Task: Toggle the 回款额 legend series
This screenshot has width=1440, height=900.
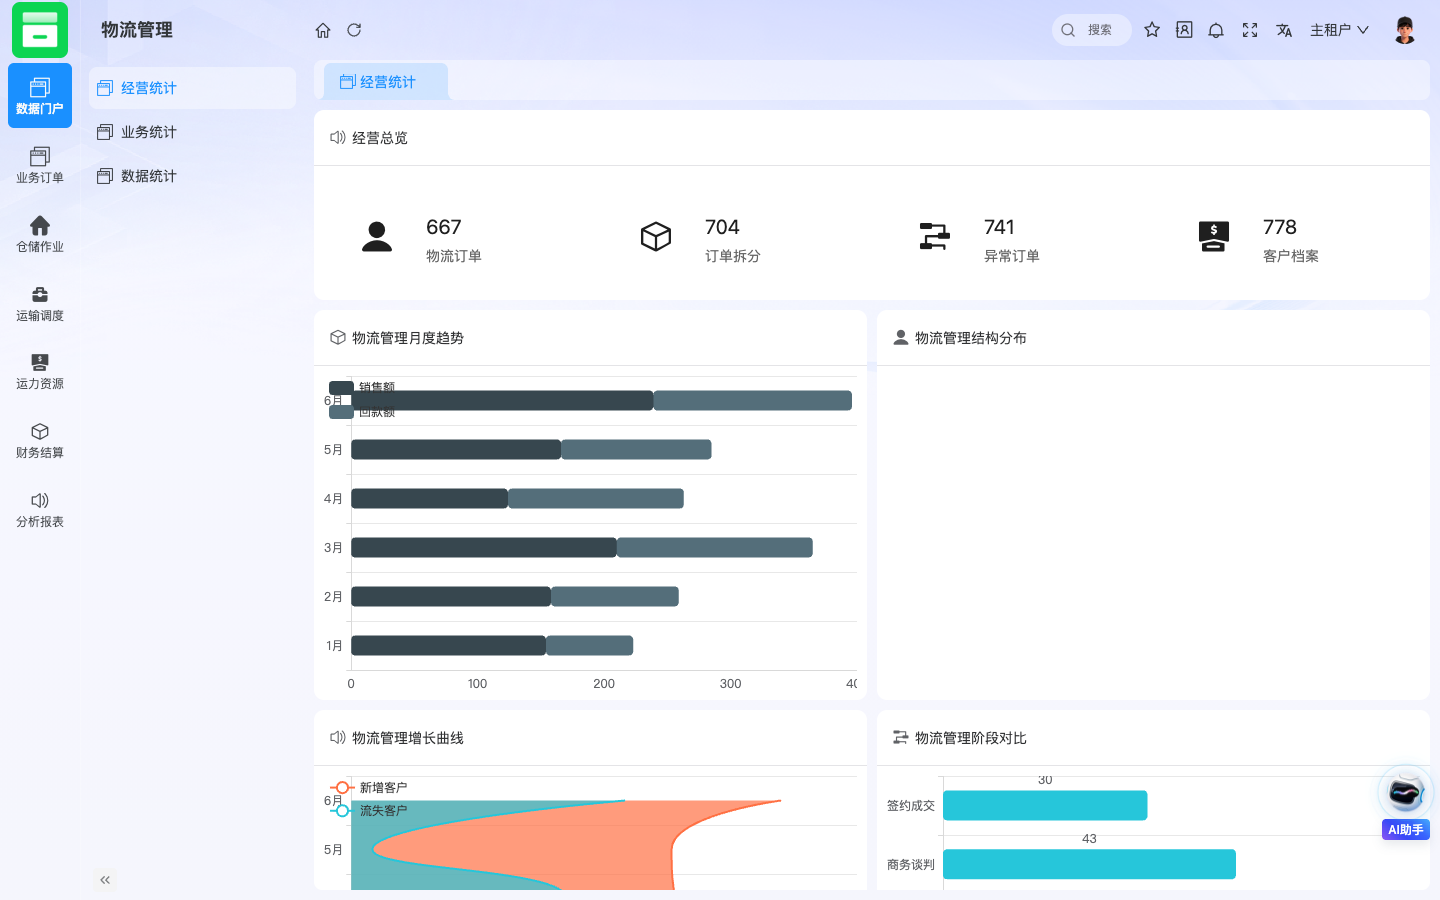Action: point(362,412)
